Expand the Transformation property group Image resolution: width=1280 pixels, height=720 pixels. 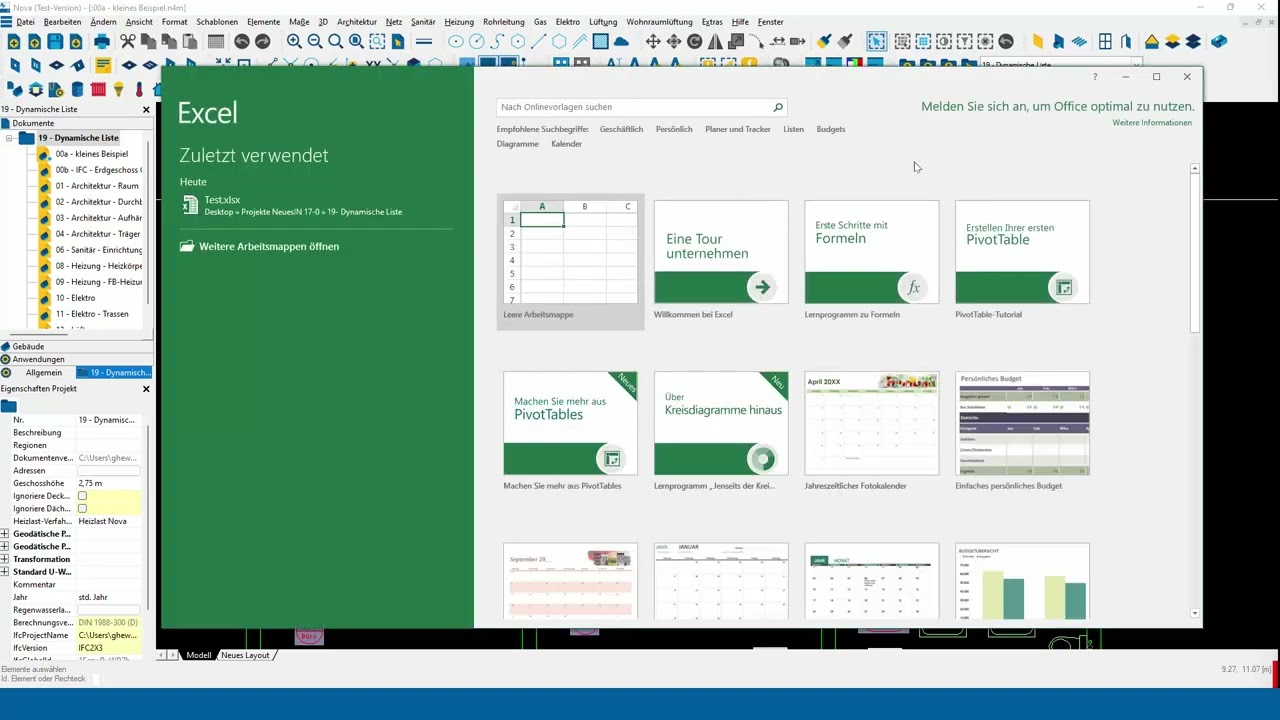click(x=5, y=559)
